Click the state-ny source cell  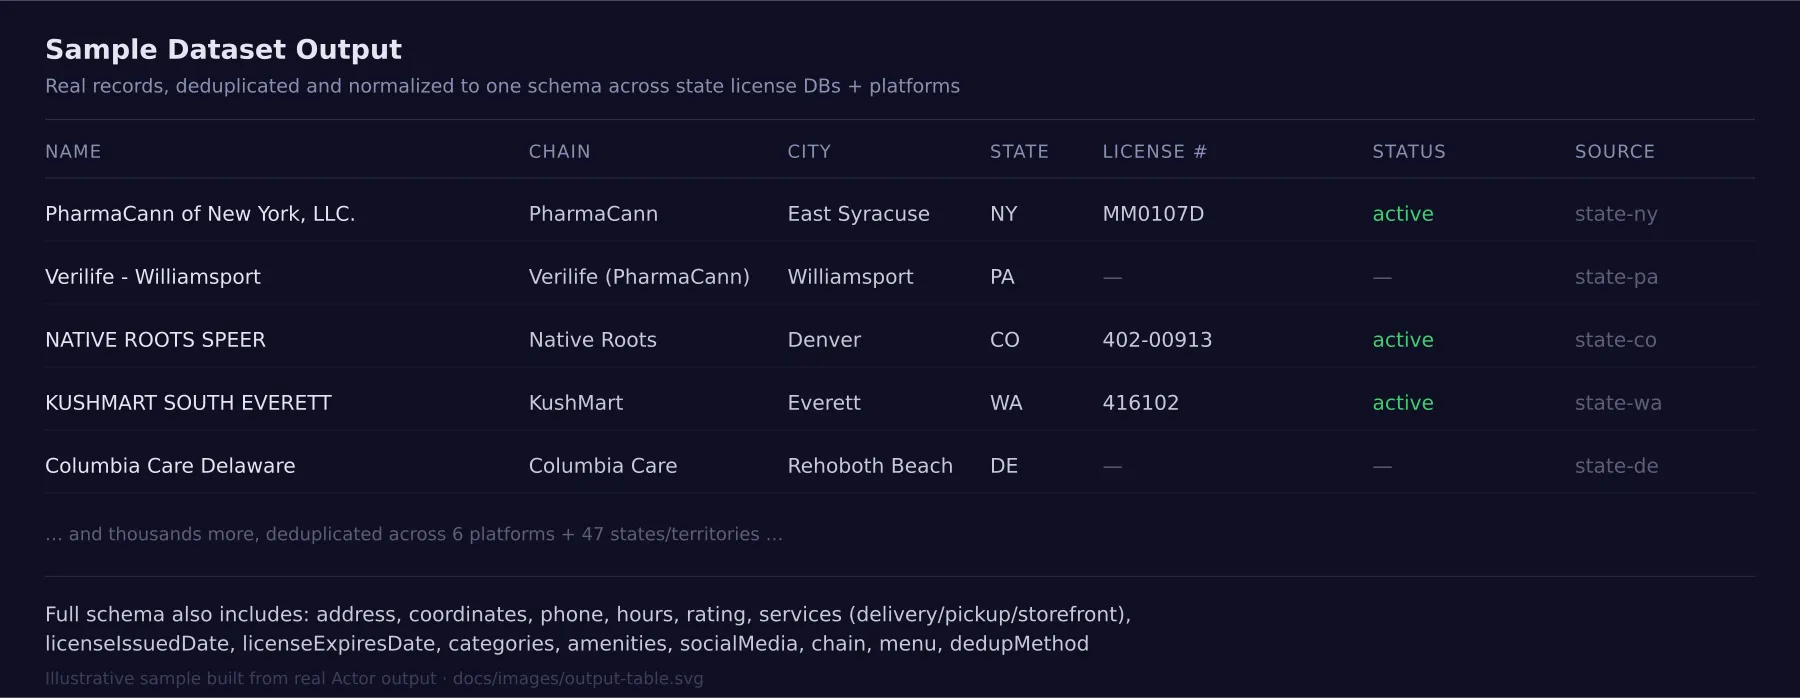(1616, 214)
